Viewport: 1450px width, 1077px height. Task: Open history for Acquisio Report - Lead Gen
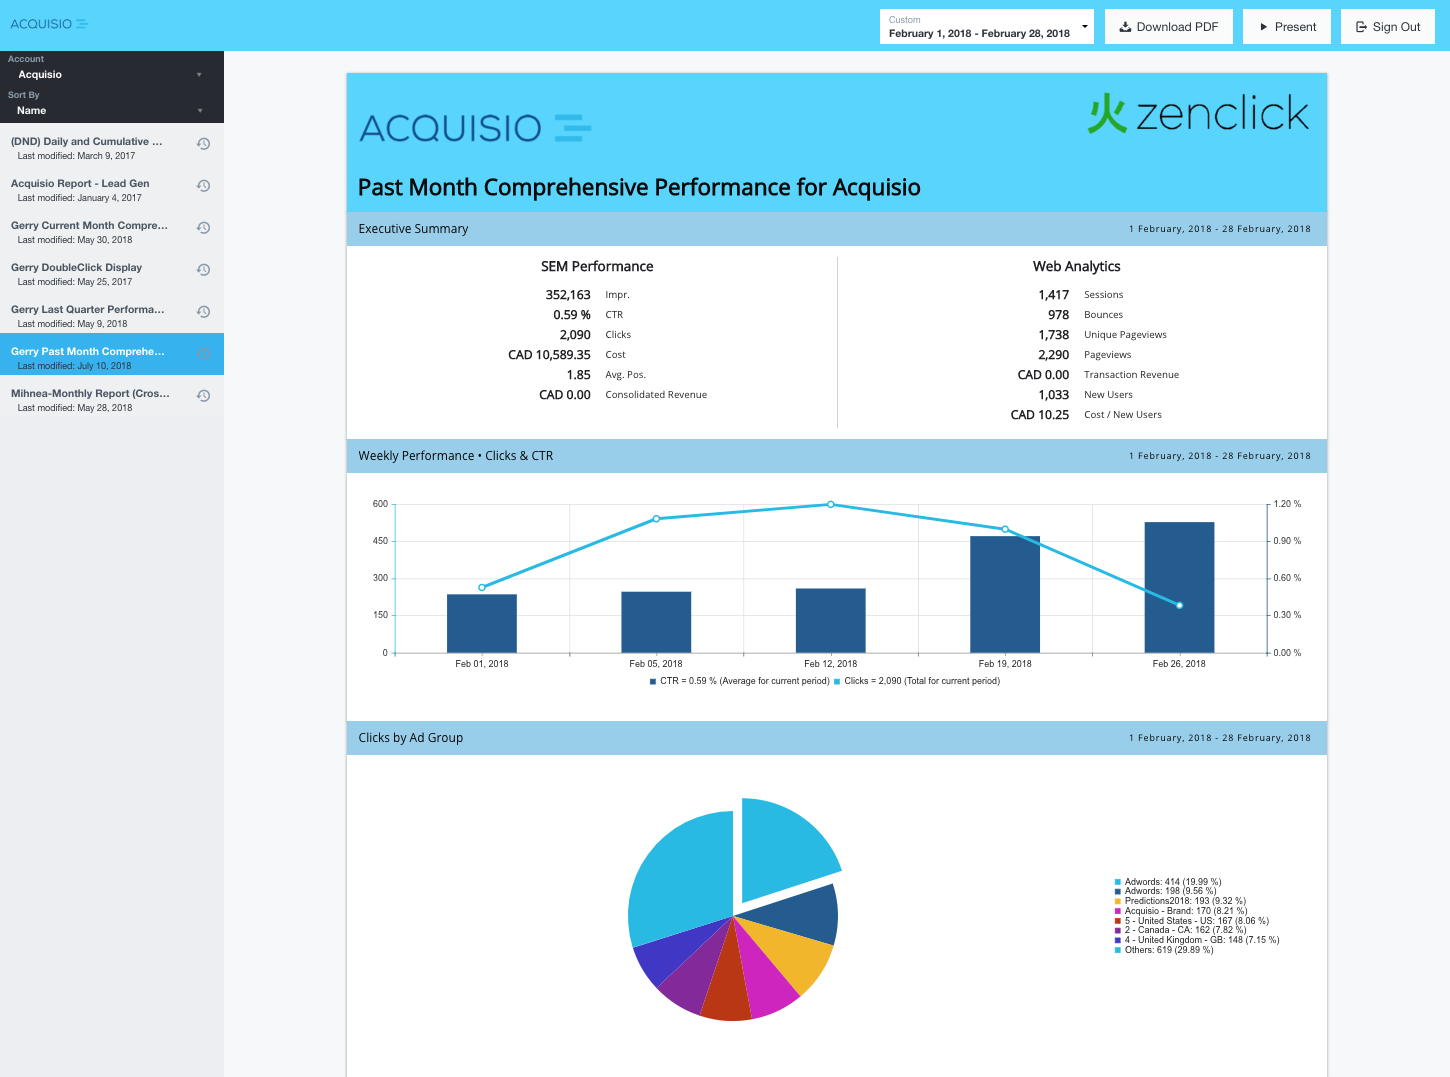(203, 186)
